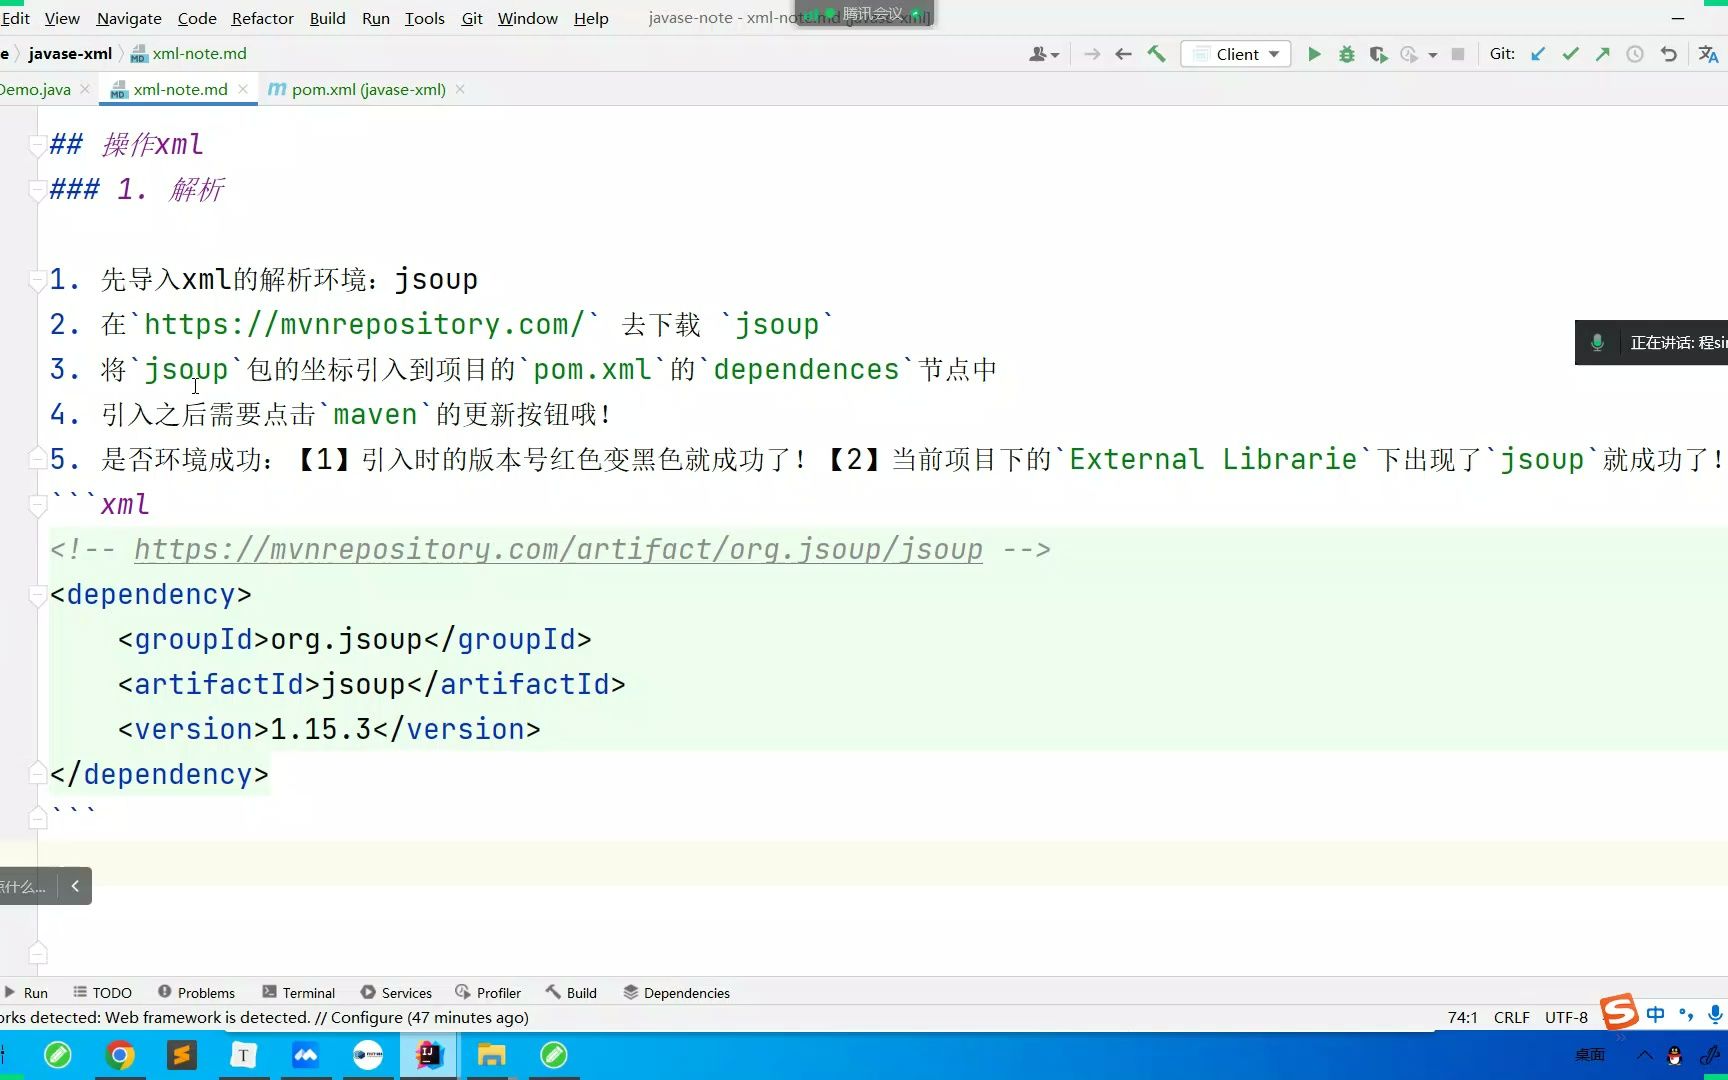Open the translation tool icon on the toolbar

(x=1707, y=54)
